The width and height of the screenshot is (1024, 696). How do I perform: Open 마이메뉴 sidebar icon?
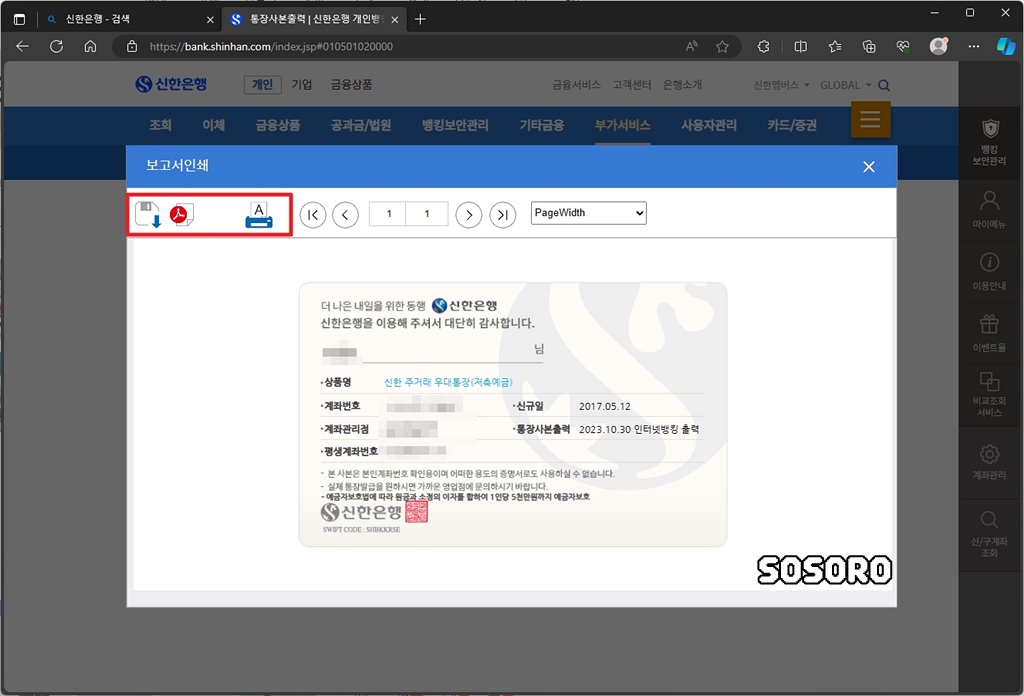point(989,209)
